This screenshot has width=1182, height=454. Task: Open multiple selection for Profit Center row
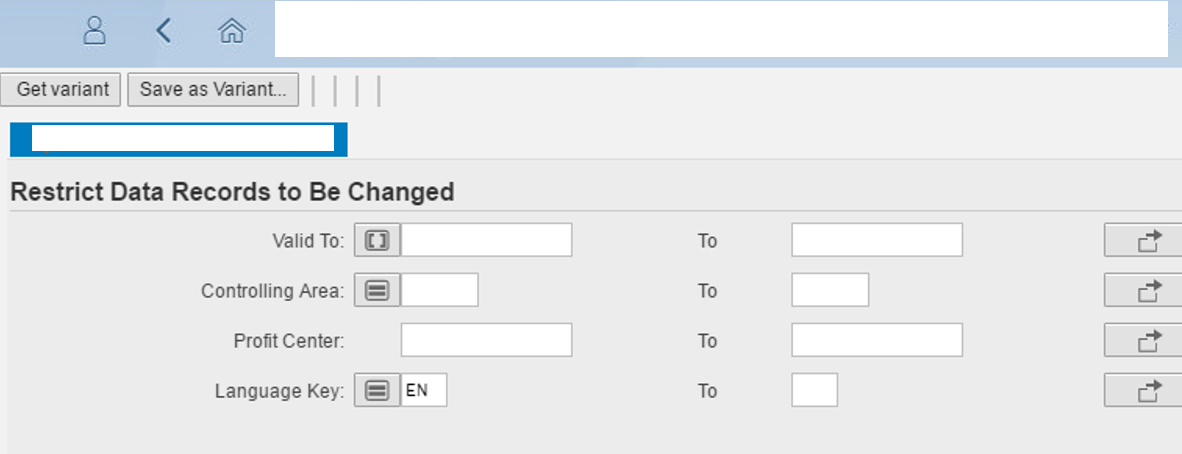[1144, 340]
